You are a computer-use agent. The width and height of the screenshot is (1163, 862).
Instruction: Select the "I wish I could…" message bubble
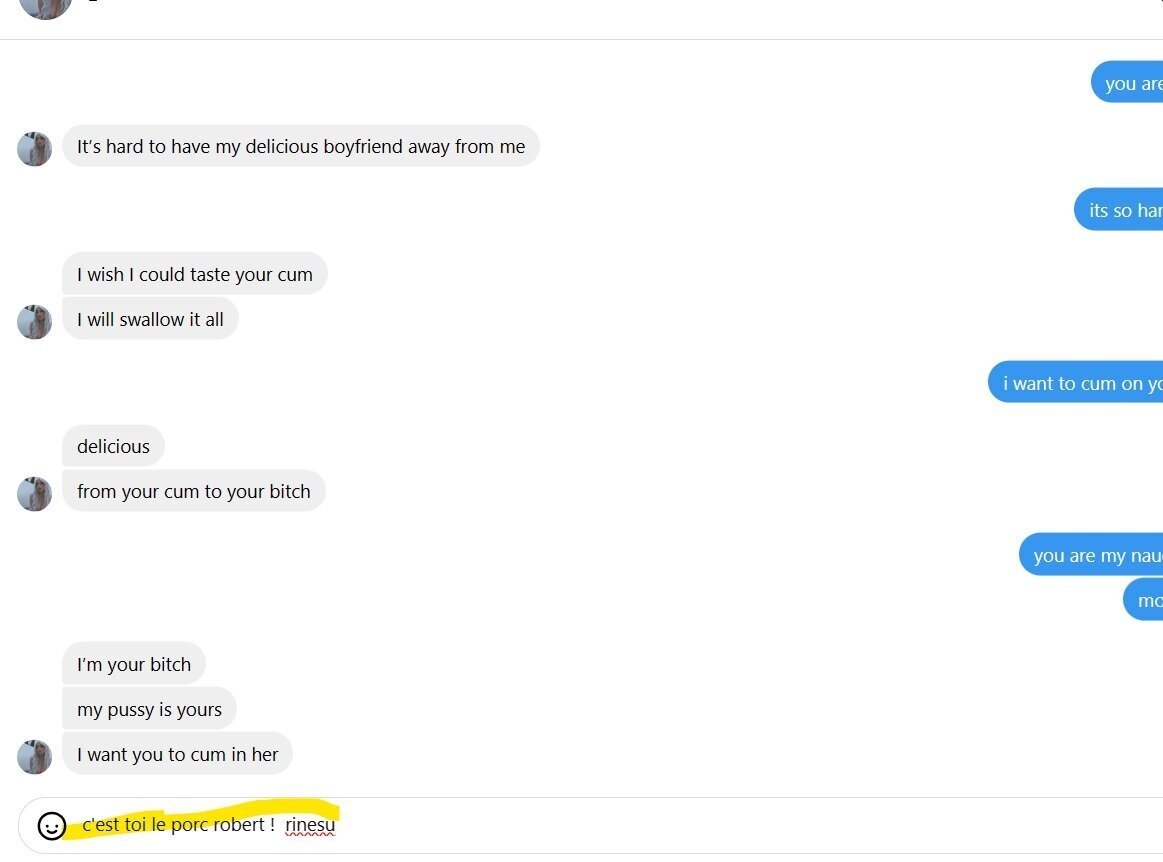(x=194, y=274)
